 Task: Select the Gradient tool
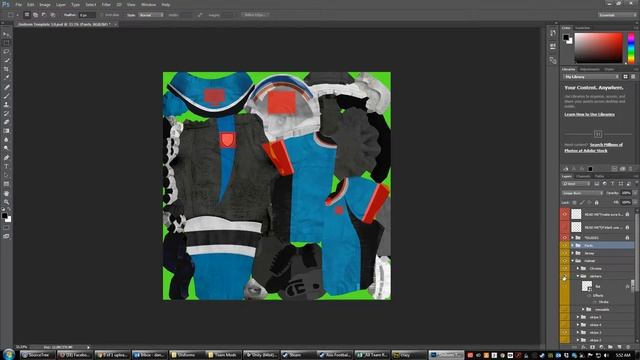click(6, 131)
